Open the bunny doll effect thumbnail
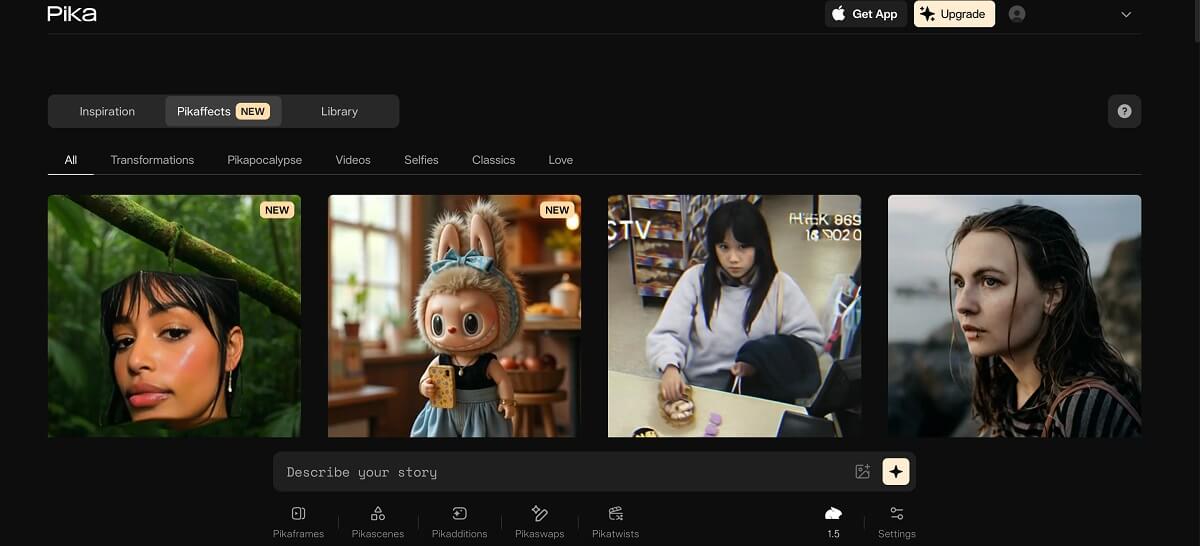 coord(454,315)
